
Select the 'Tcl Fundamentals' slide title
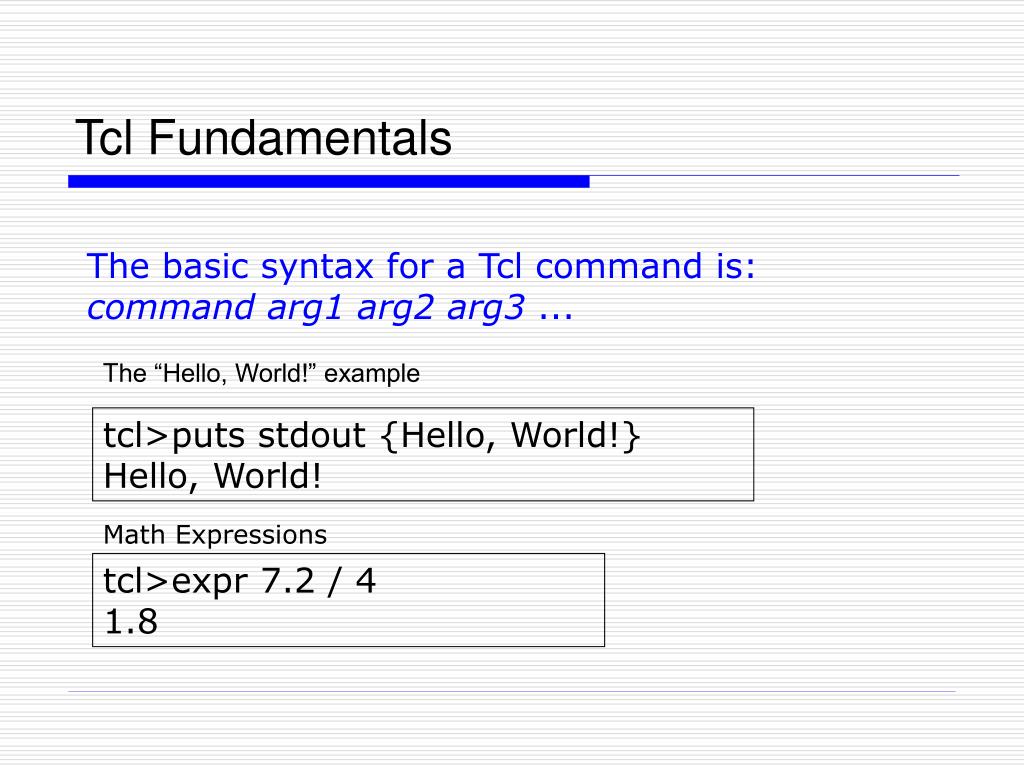click(x=263, y=138)
